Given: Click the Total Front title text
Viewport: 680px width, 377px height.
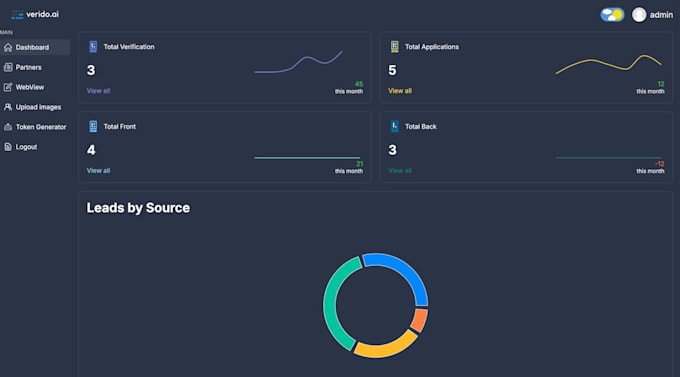Looking at the screenshot, I should 120,127.
